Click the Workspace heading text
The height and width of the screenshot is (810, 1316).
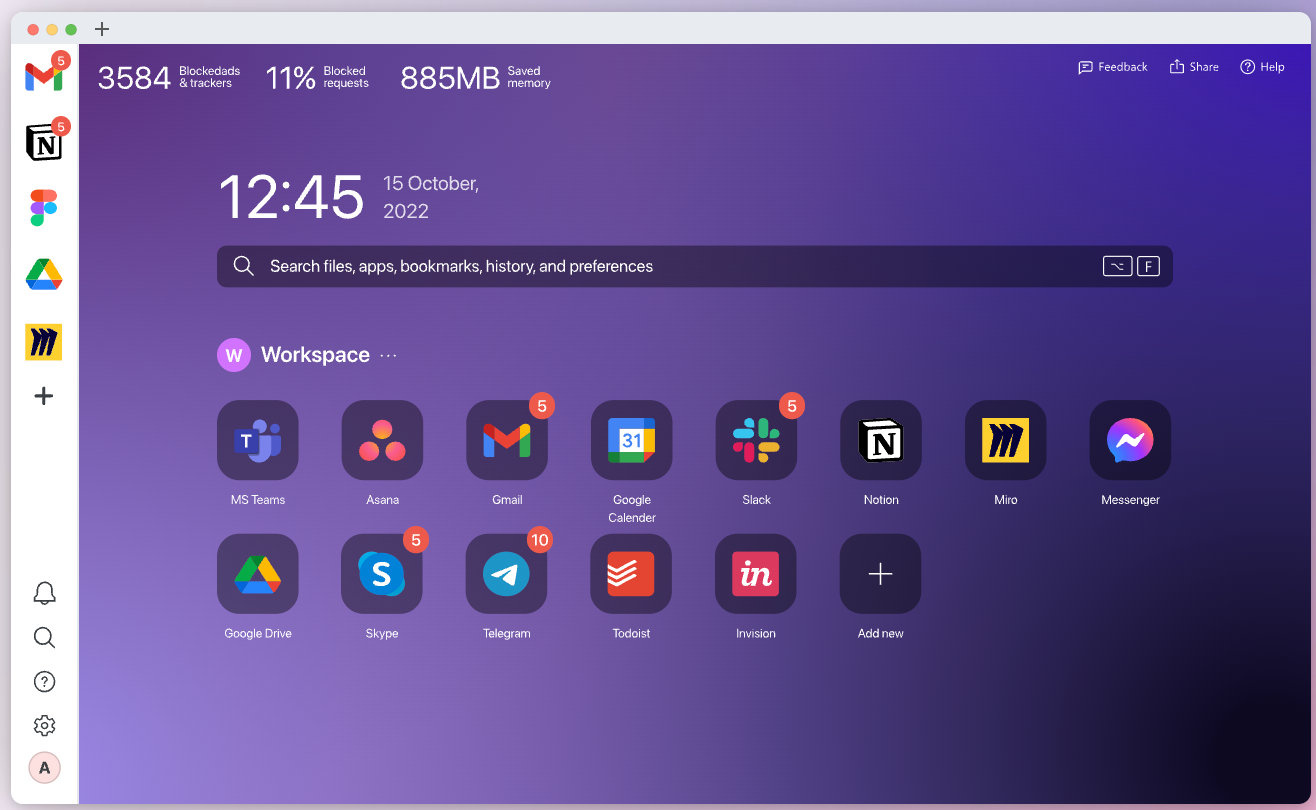[315, 355]
